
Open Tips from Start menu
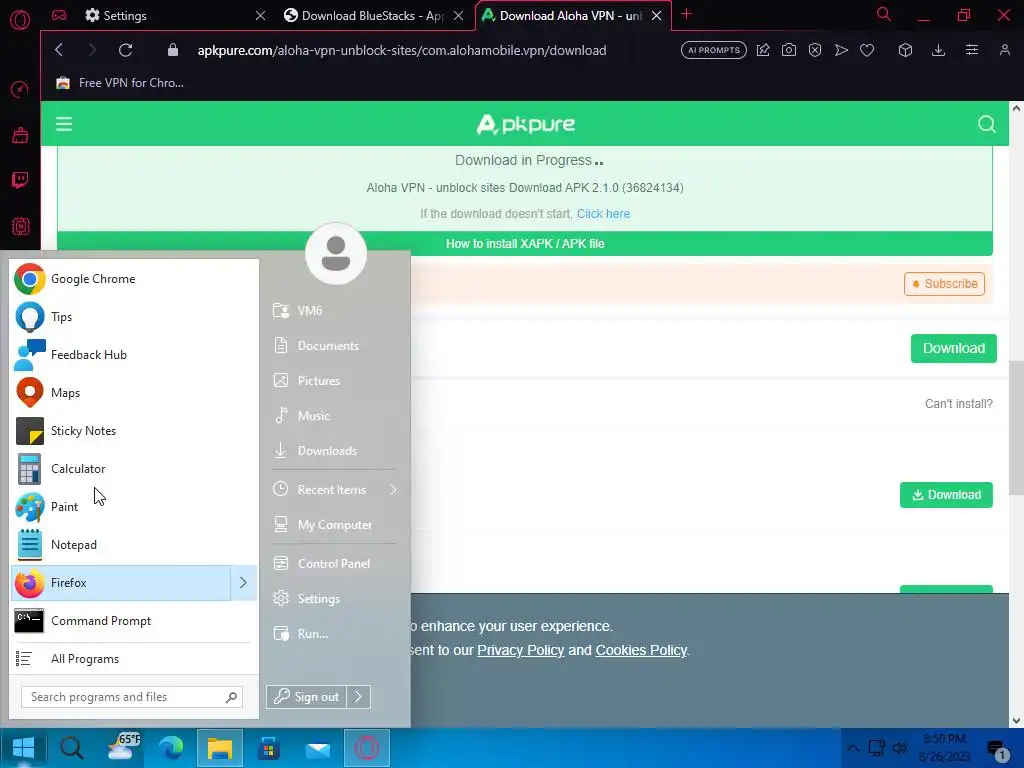point(134,317)
